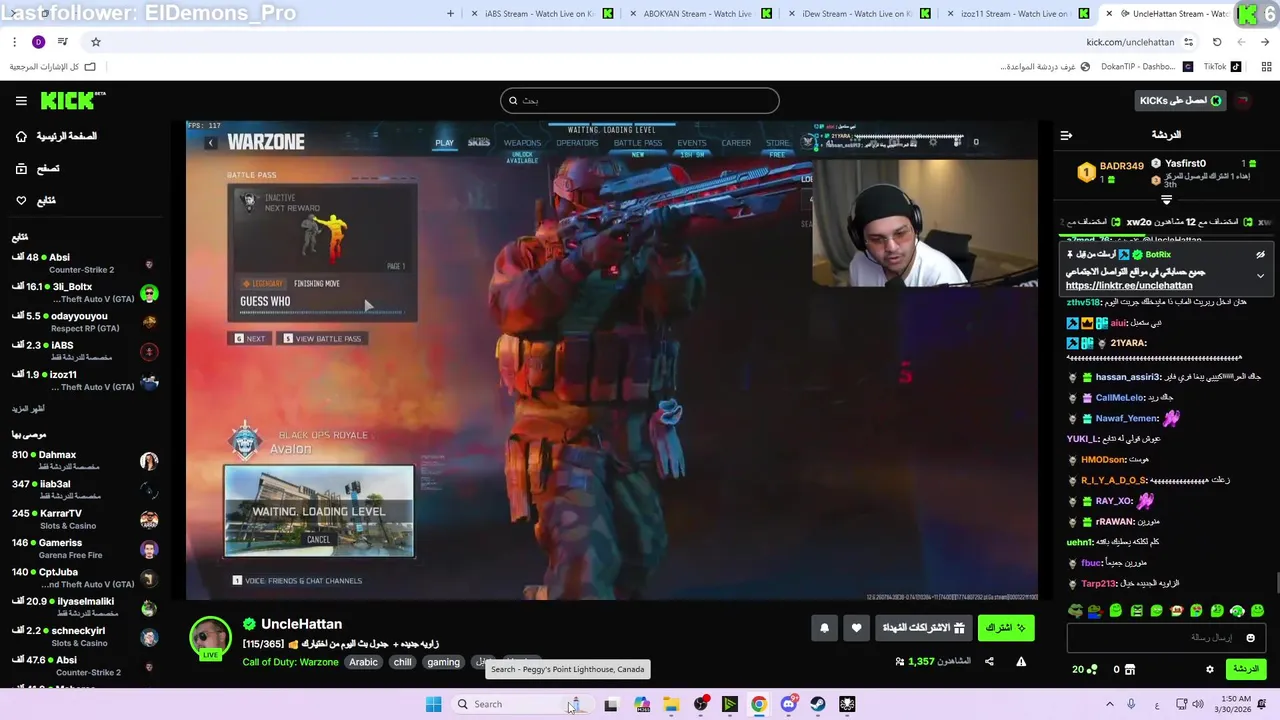Open Windows Start menu

pyautogui.click(x=433, y=704)
